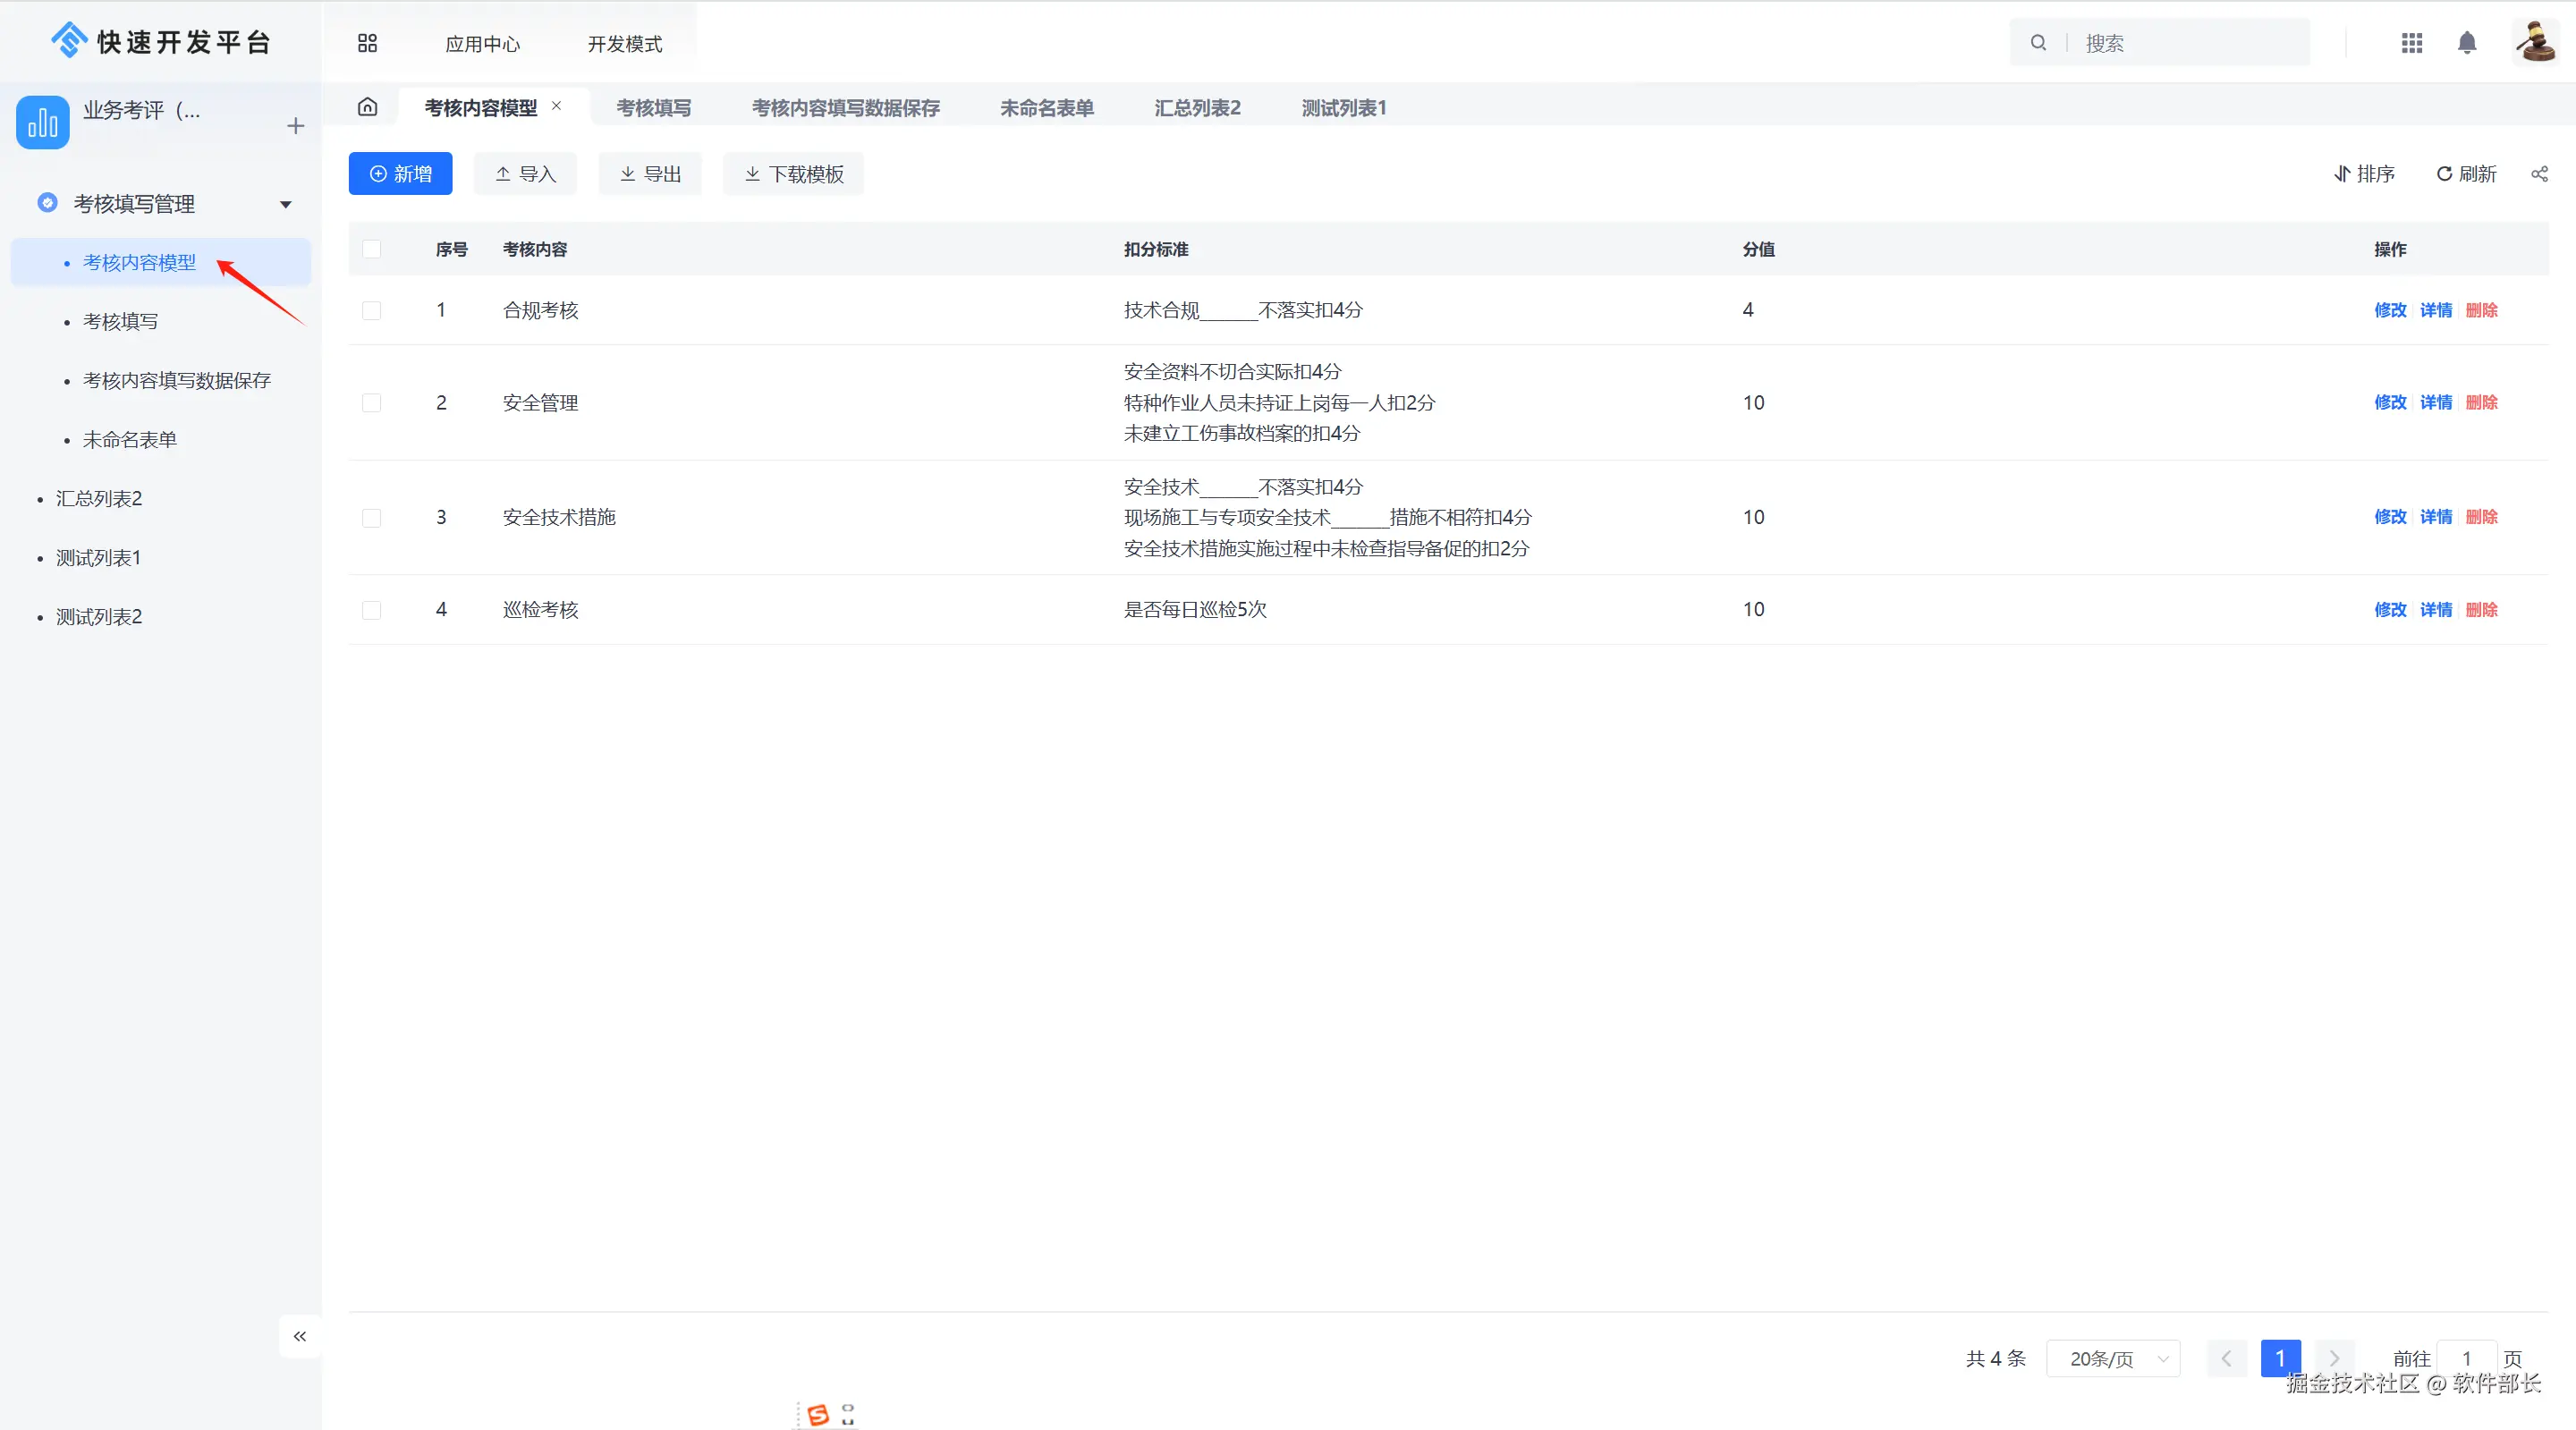This screenshot has width=2576, height=1430.
Task: Collapse sidebar with double-chevron icon
Action: (299, 1336)
